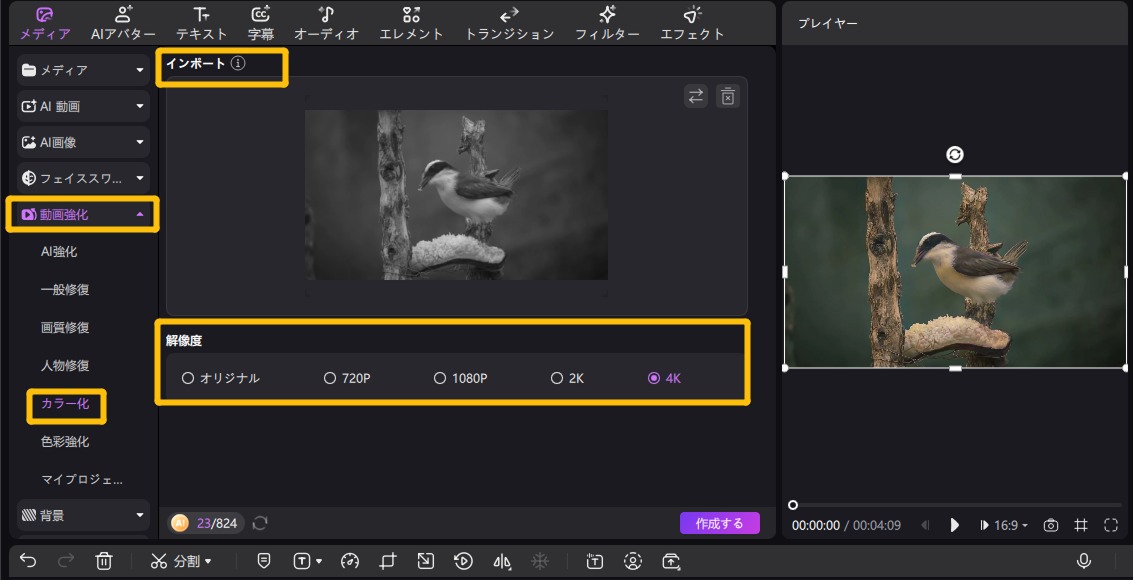This screenshot has width=1133, height=580.
Task: Switch to the トランジション tab
Action: (x=509, y=22)
